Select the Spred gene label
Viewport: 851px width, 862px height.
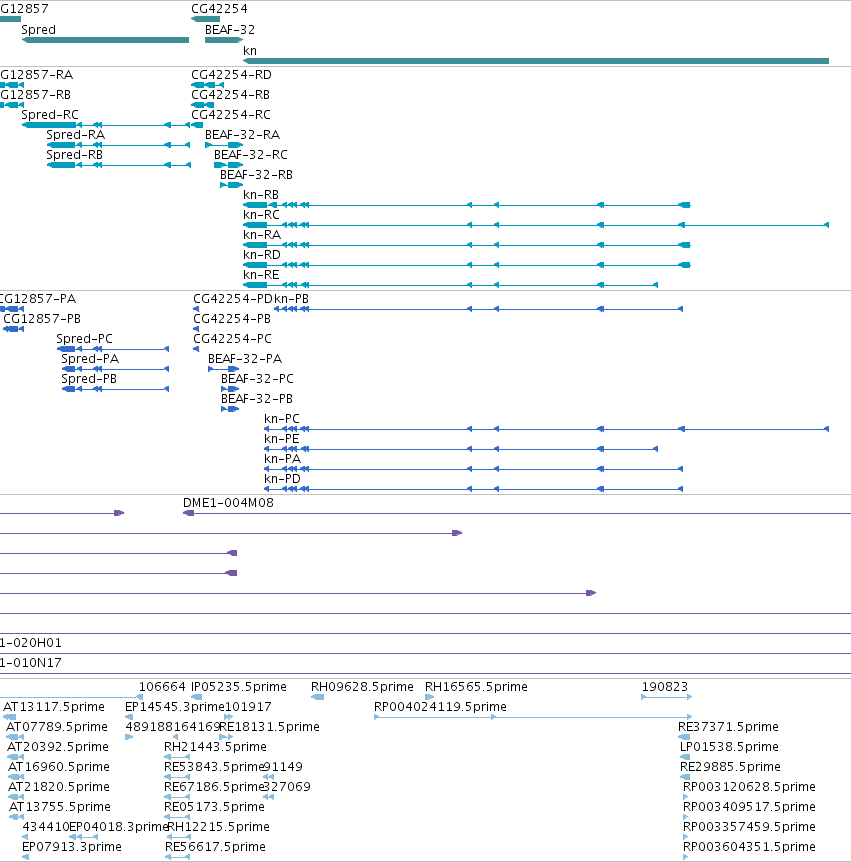coord(38,30)
